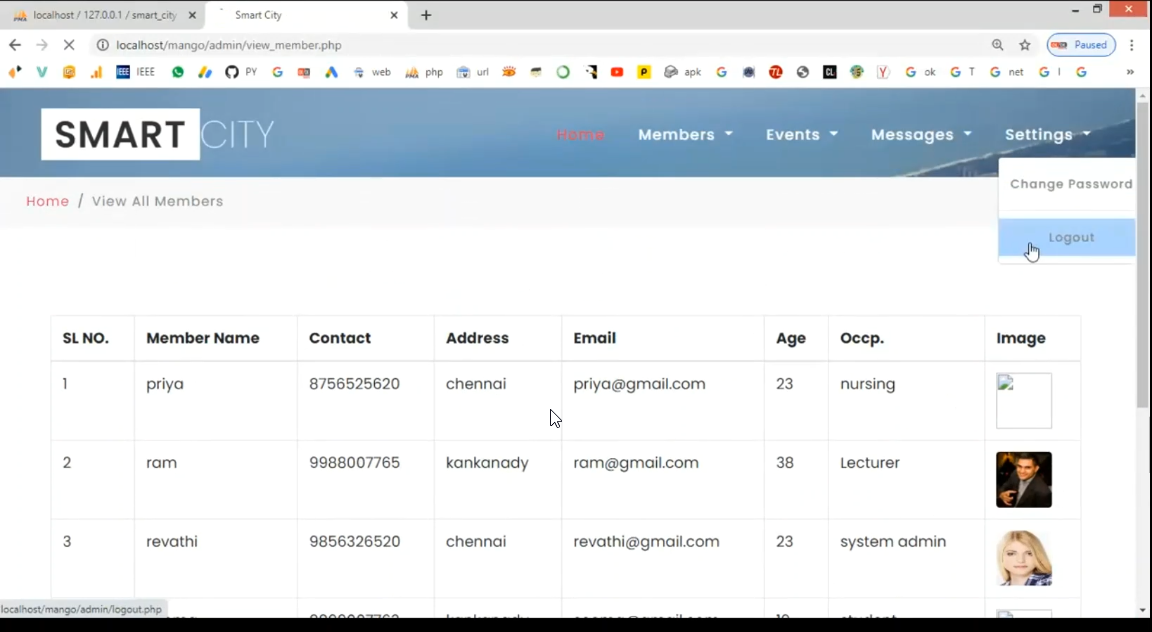
Task: Expand the Members dropdown menu
Action: tap(685, 134)
